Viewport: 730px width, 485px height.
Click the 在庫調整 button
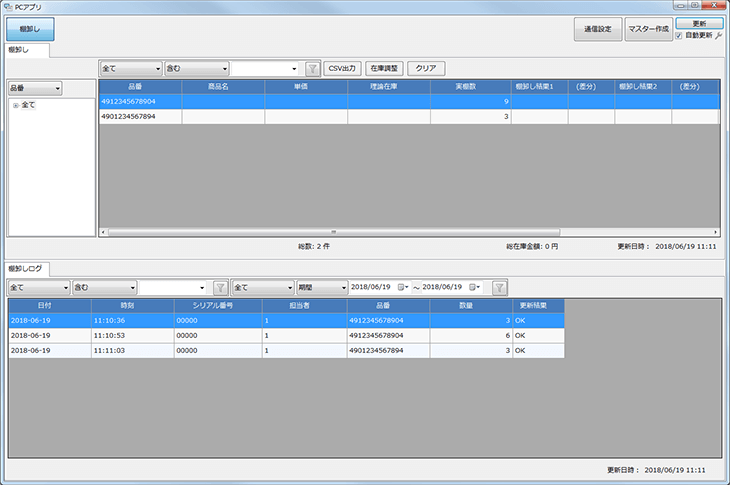tap(384, 69)
